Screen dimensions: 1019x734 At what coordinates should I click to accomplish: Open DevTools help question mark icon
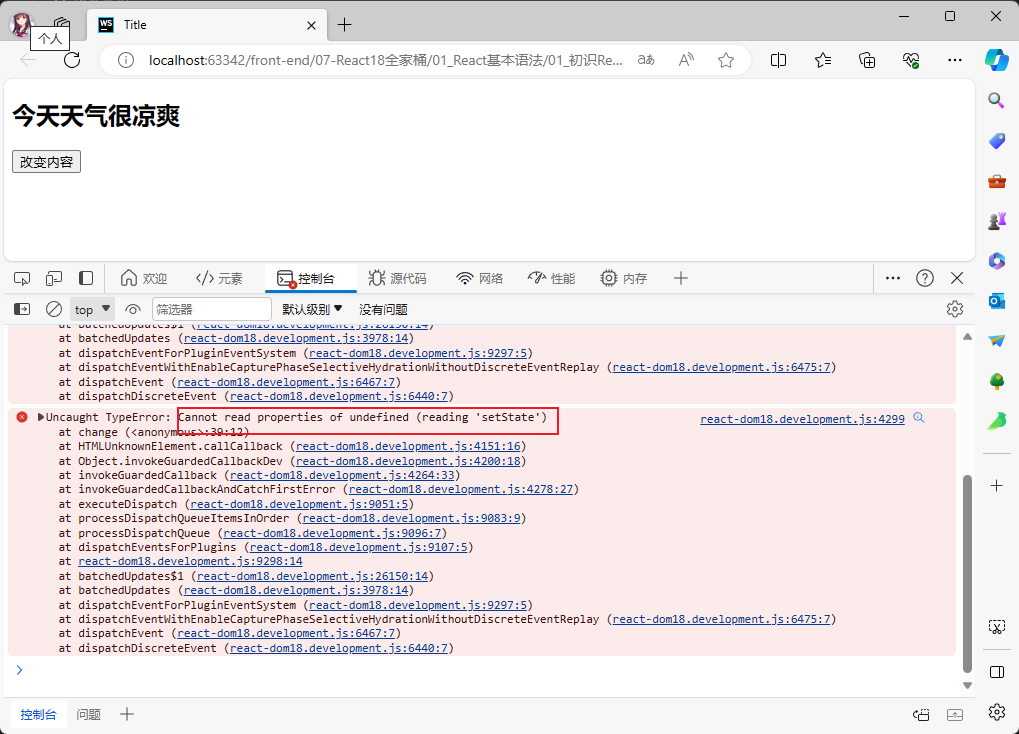point(925,278)
